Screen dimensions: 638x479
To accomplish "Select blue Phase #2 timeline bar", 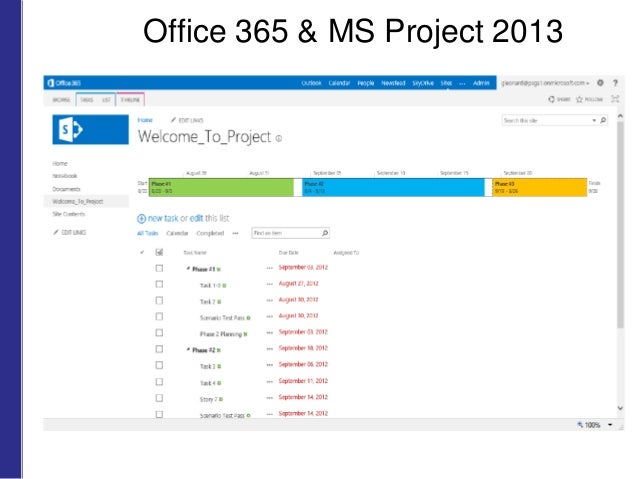I will (x=393, y=187).
